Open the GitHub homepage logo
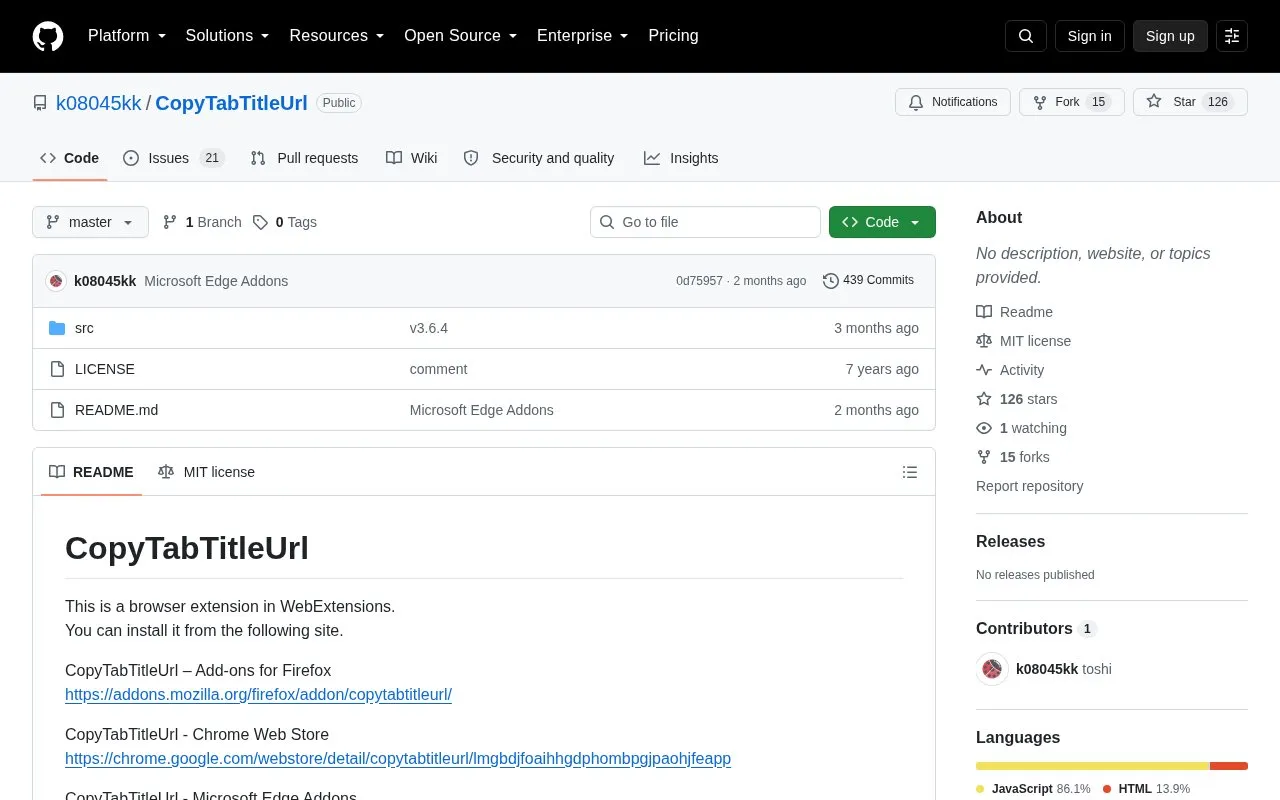1280x800 pixels. pos(48,36)
